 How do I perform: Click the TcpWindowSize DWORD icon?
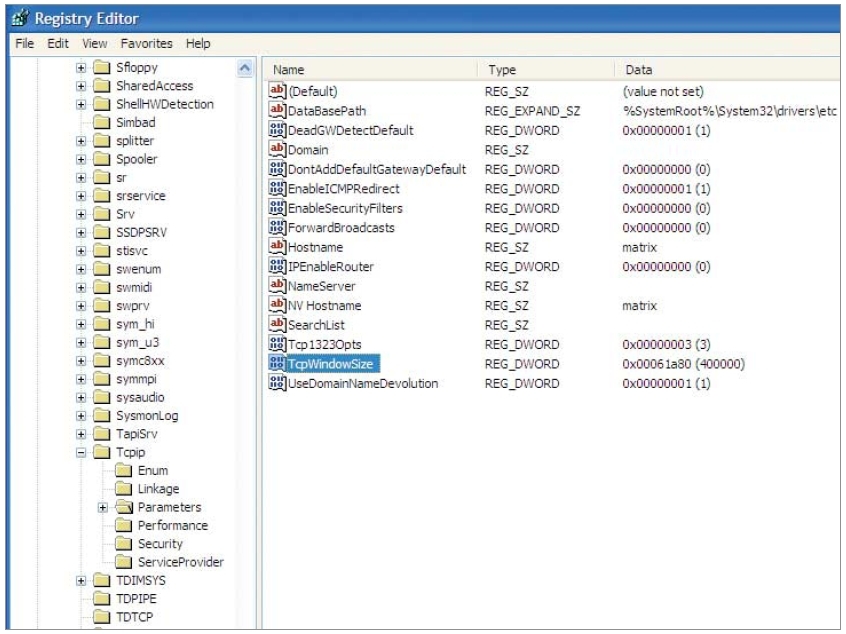277,363
